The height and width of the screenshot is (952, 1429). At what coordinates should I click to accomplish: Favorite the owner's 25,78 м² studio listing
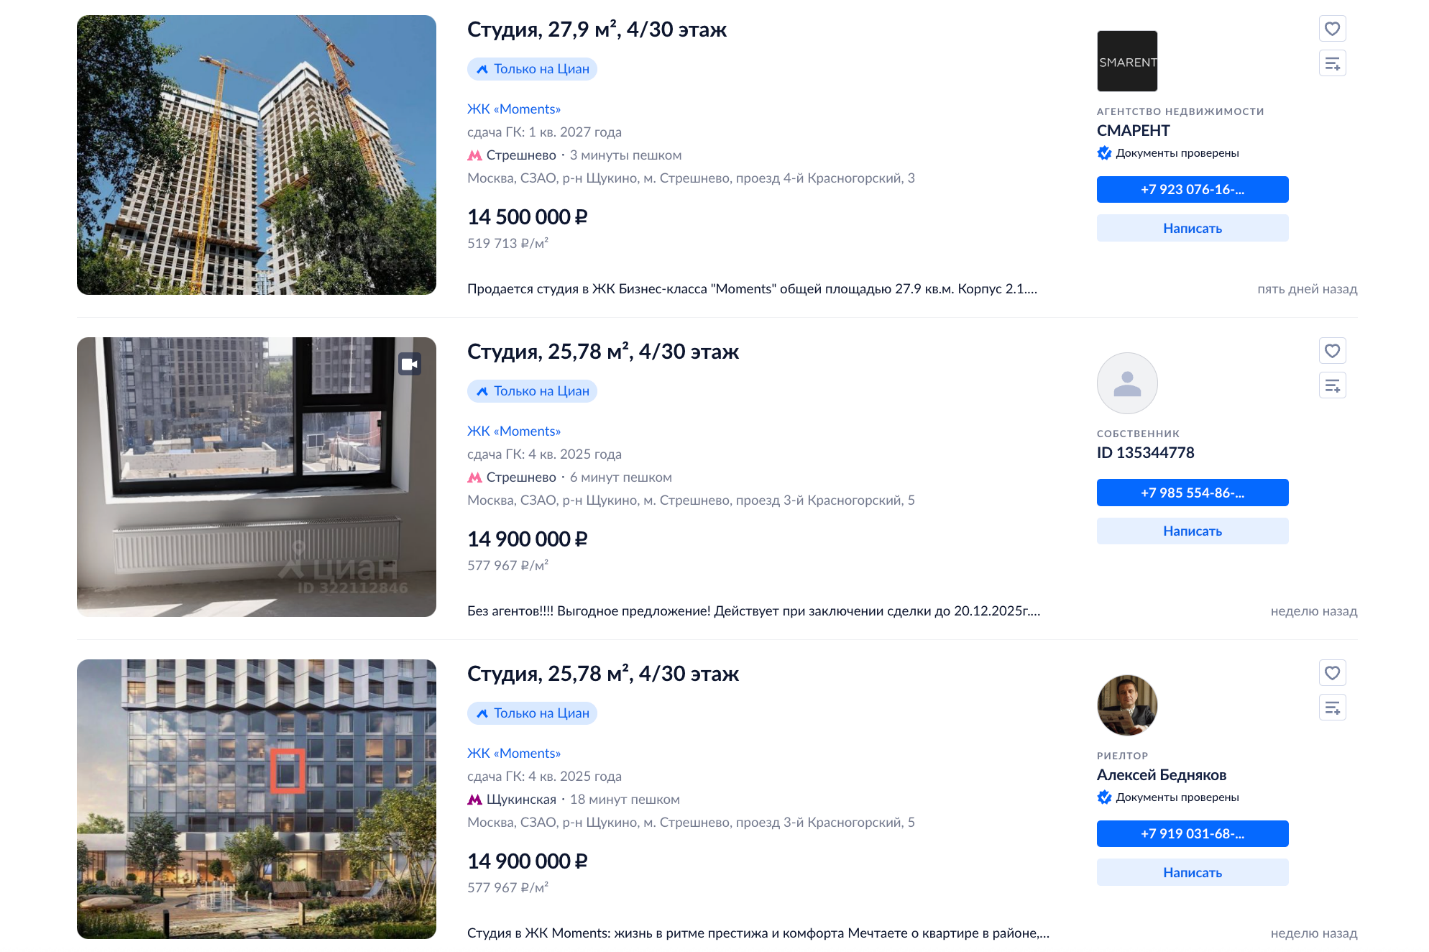(x=1332, y=351)
